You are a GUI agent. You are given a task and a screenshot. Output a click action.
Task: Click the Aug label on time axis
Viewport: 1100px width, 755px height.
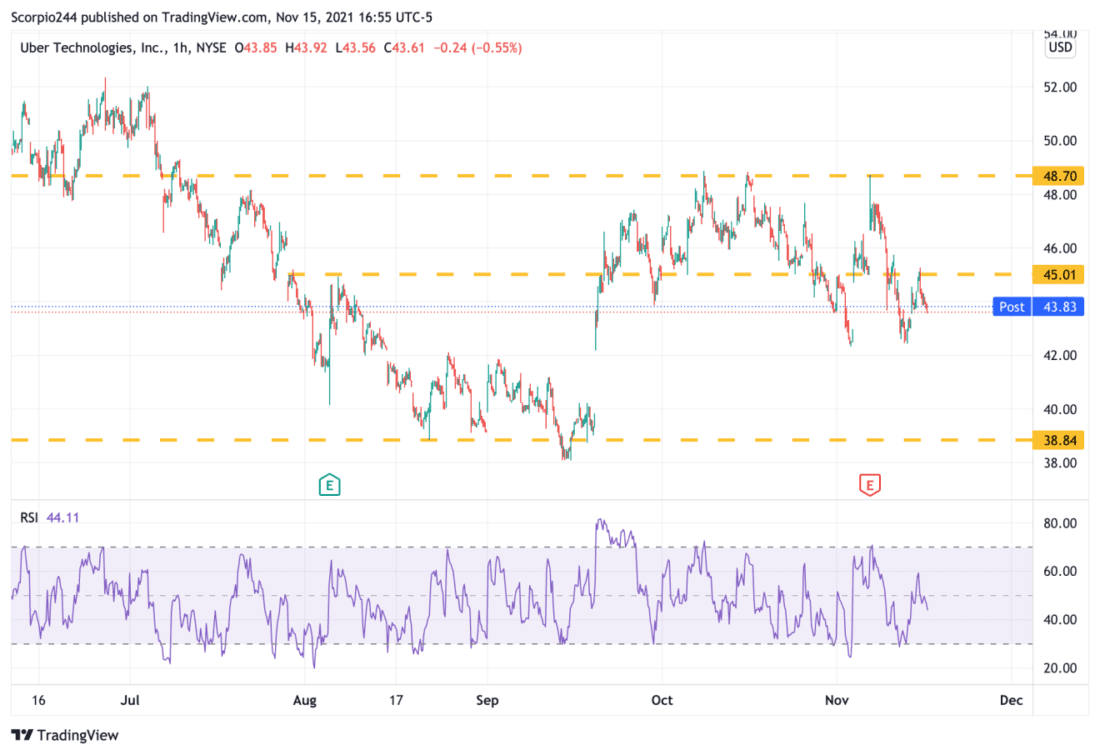(x=304, y=700)
